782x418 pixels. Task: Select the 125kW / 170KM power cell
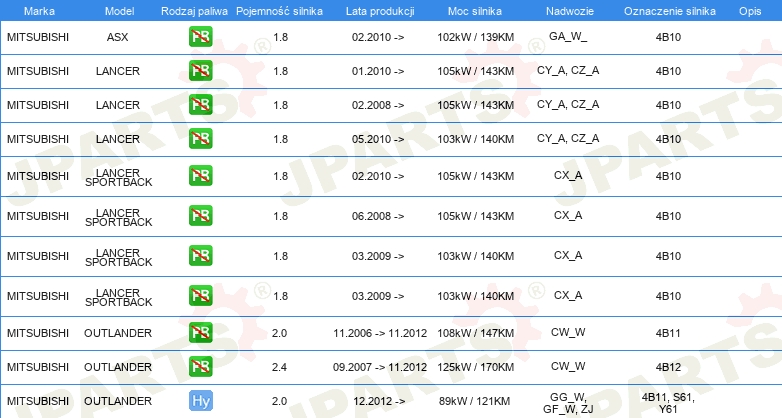click(475, 367)
